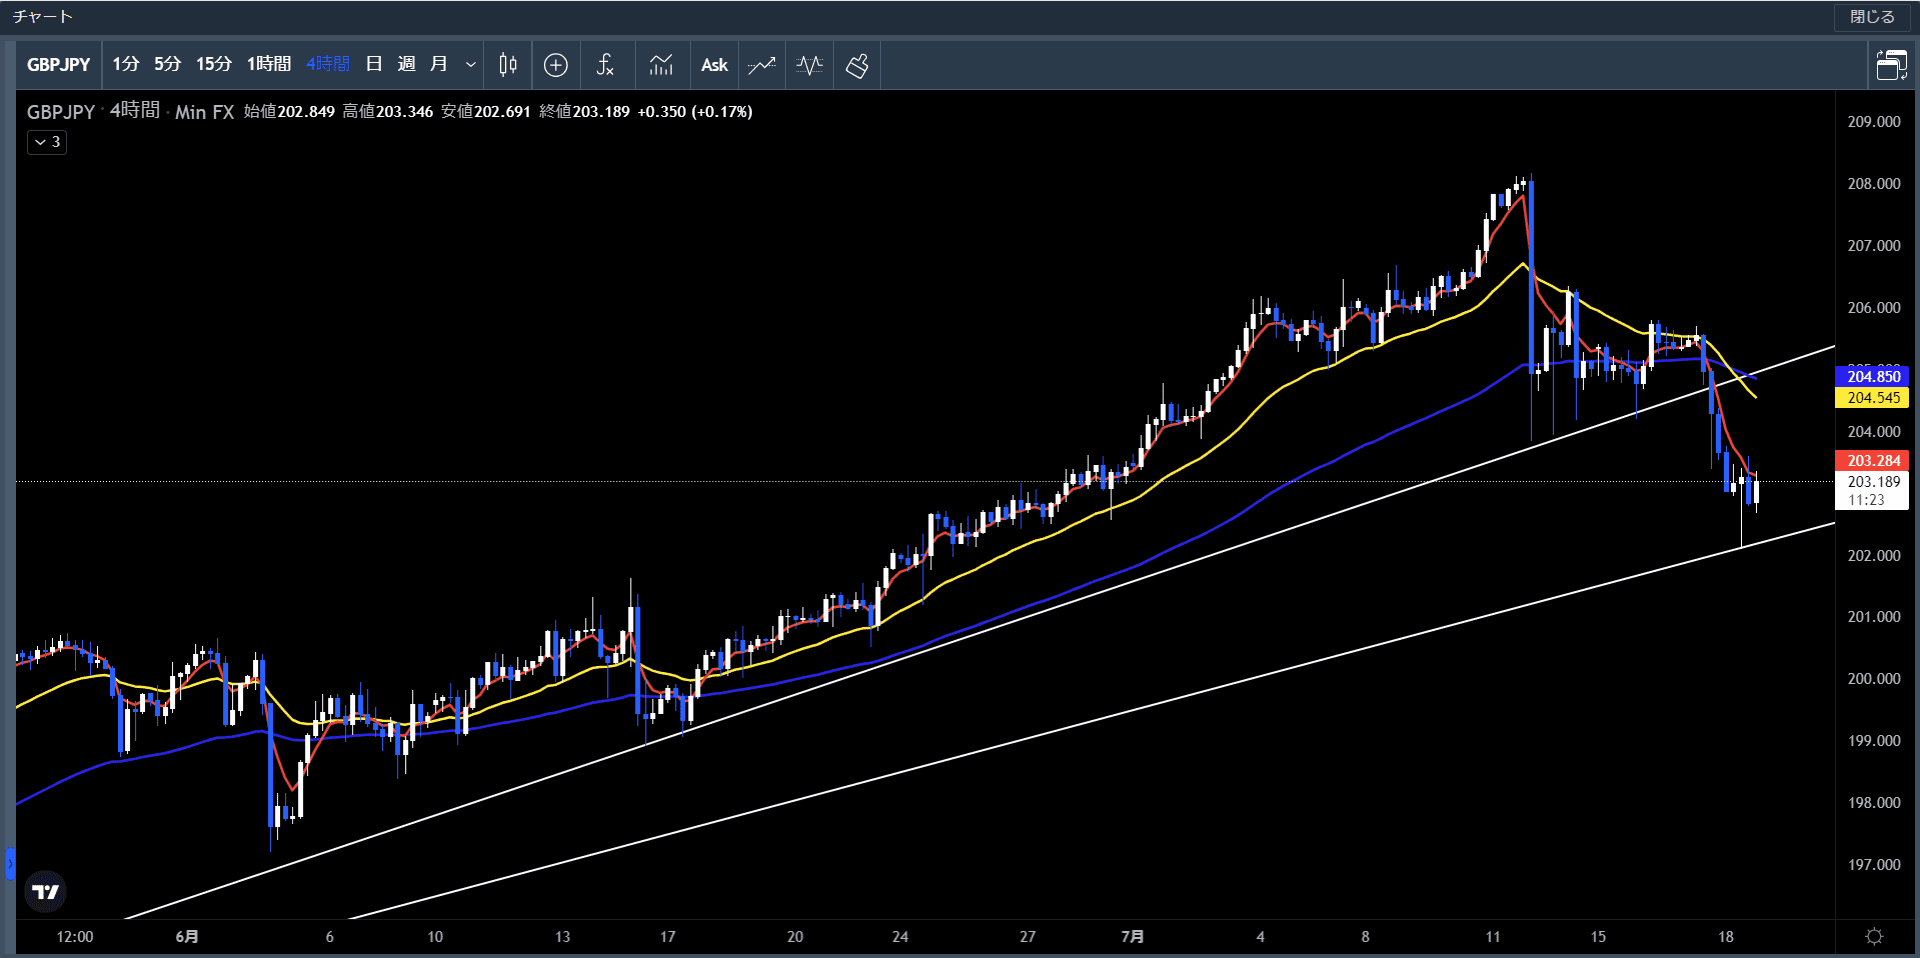Click the pulse waveform toolbar icon
The width and height of the screenshot is (1920, 958).
coord(810,65)
